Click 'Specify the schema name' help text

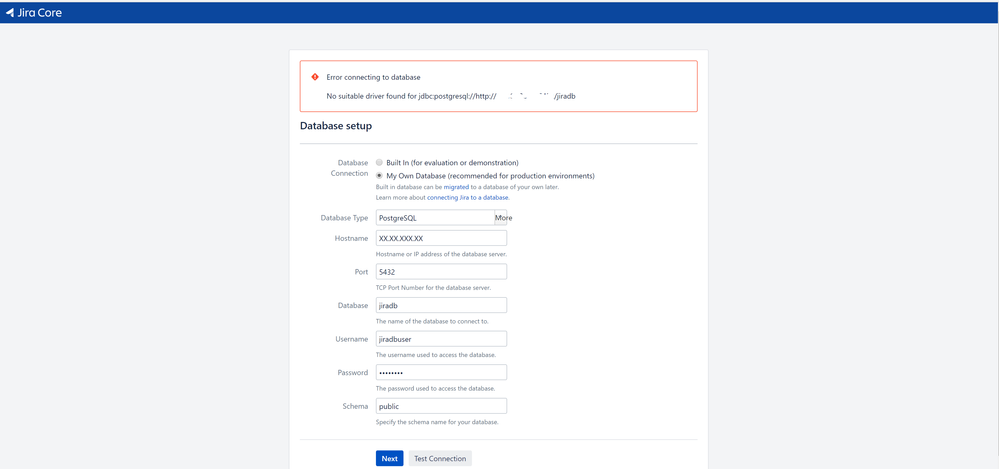tap(437, 422)
